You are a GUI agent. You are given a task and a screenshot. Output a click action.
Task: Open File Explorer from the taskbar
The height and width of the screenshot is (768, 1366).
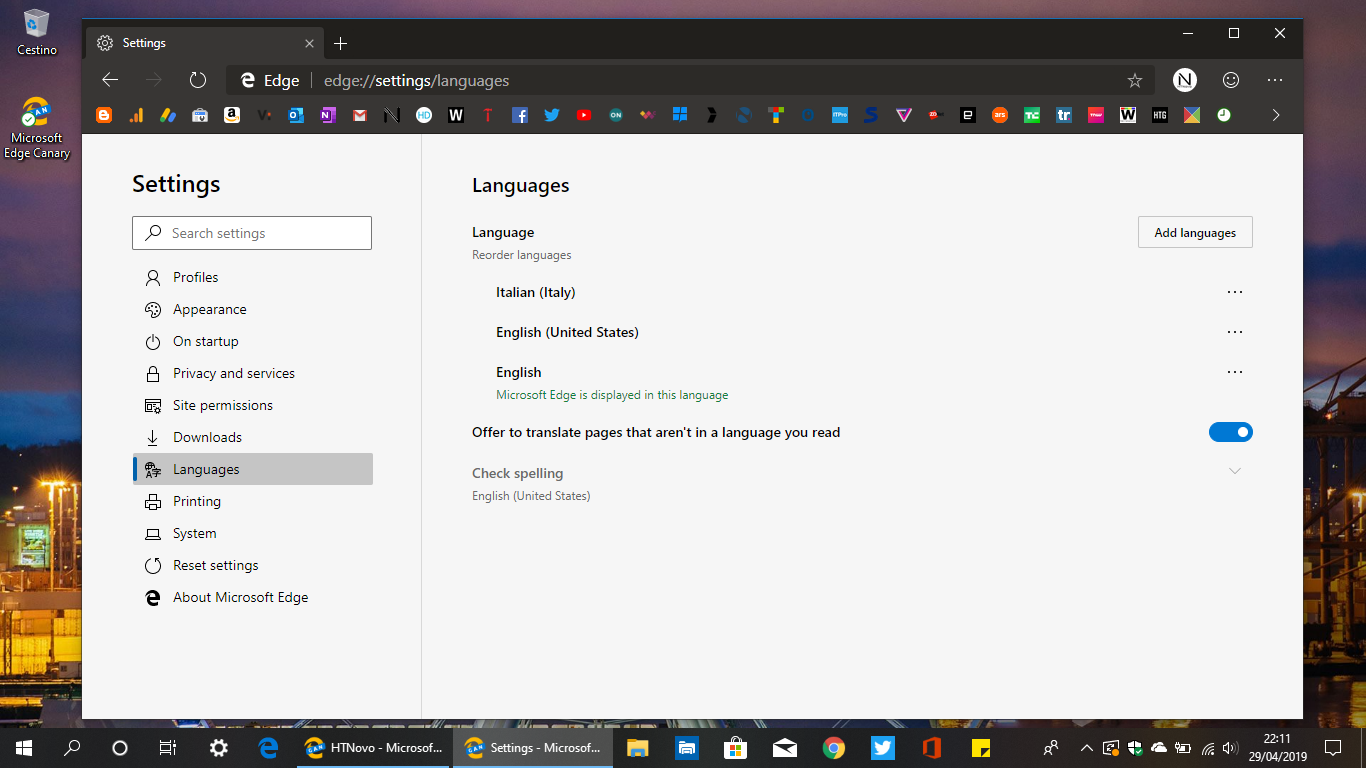[x=637, y=748]
